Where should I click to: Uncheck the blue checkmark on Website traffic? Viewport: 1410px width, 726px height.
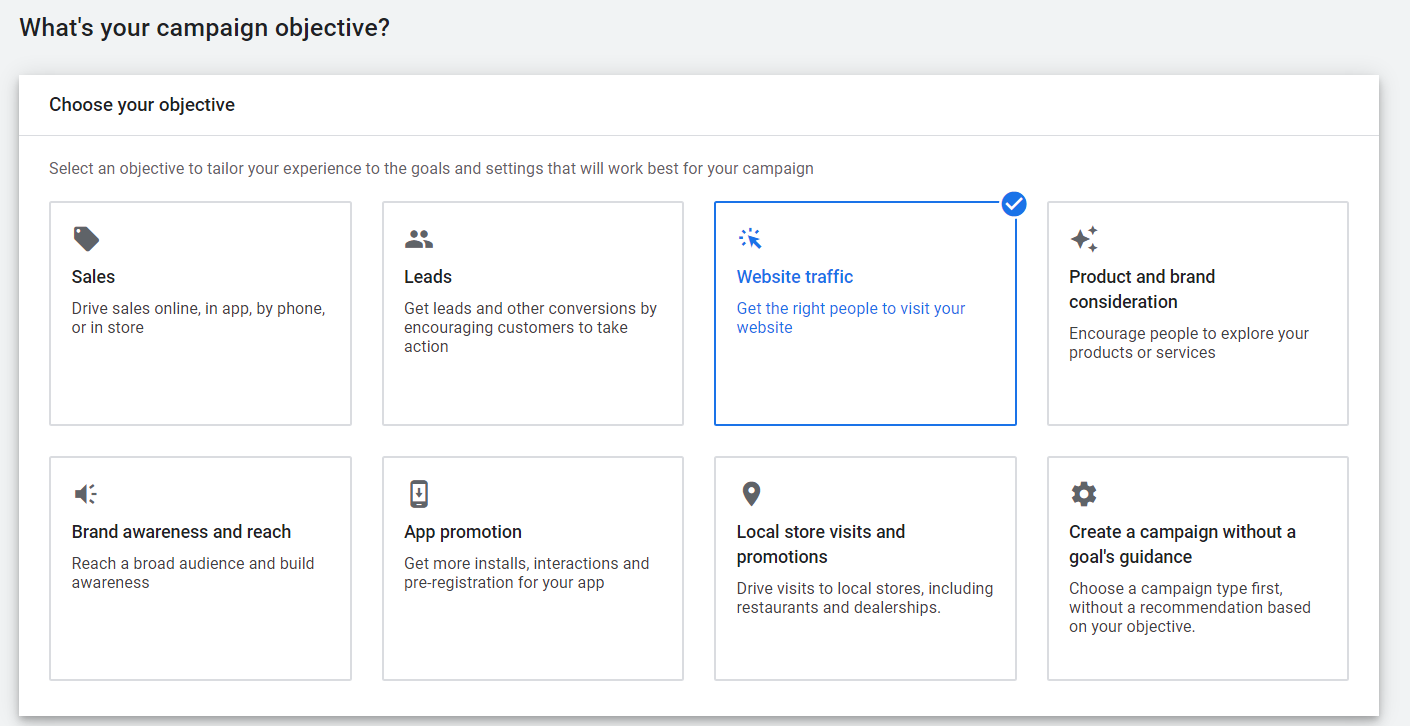1014,204
